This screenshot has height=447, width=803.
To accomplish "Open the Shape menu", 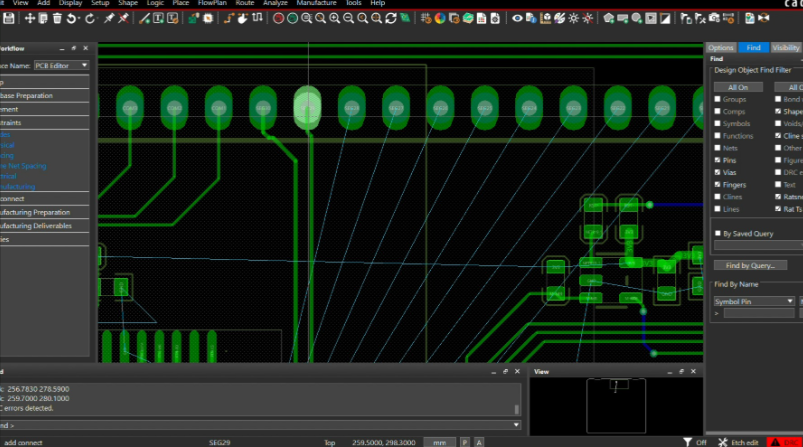I will [x=128, y=3].
